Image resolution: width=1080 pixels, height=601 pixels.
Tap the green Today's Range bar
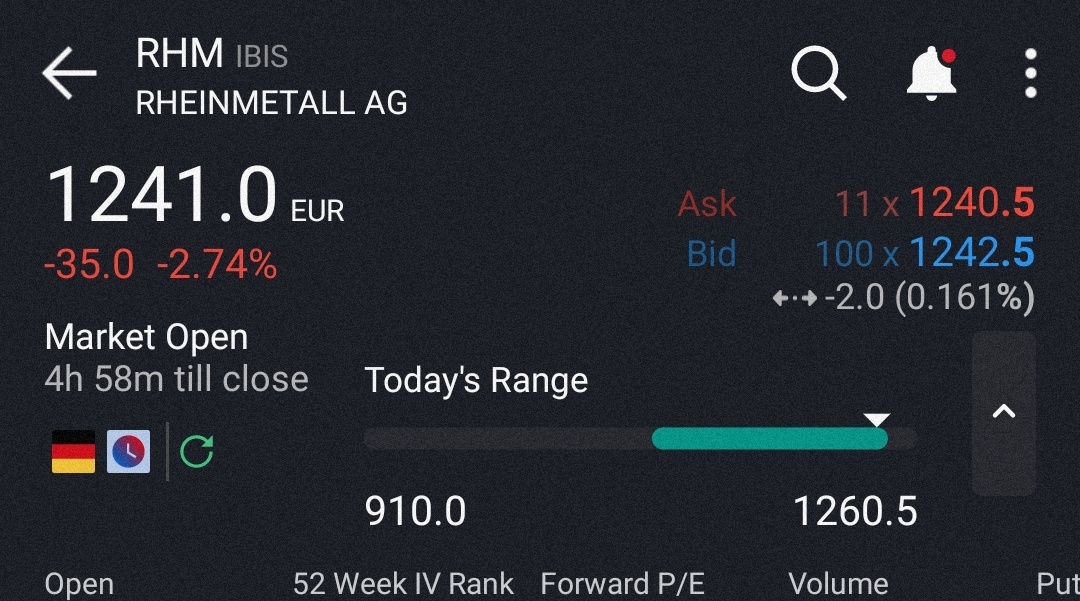click(768, 438)
